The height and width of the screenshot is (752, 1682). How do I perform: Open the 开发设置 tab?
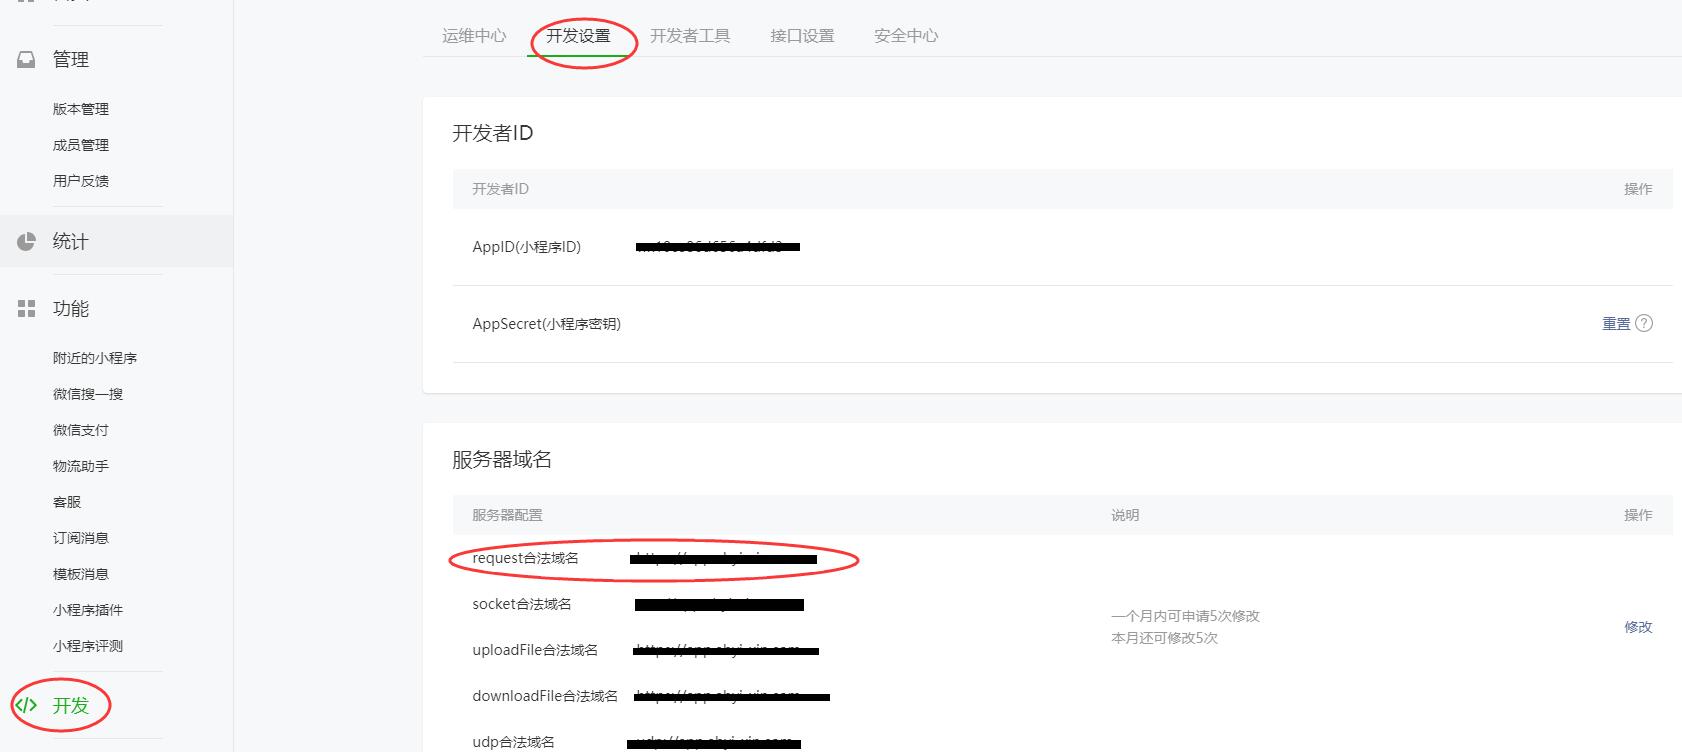pyautogui.click(x=578, y=36)
